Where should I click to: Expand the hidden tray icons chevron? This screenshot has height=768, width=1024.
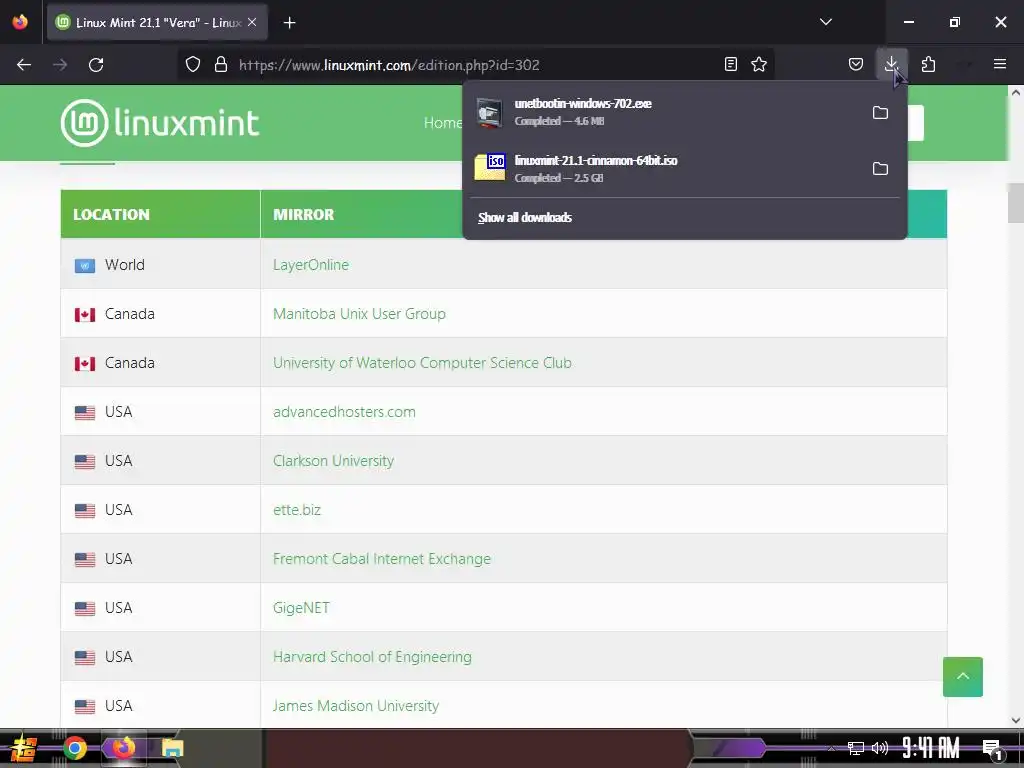[x=831, y=748]
